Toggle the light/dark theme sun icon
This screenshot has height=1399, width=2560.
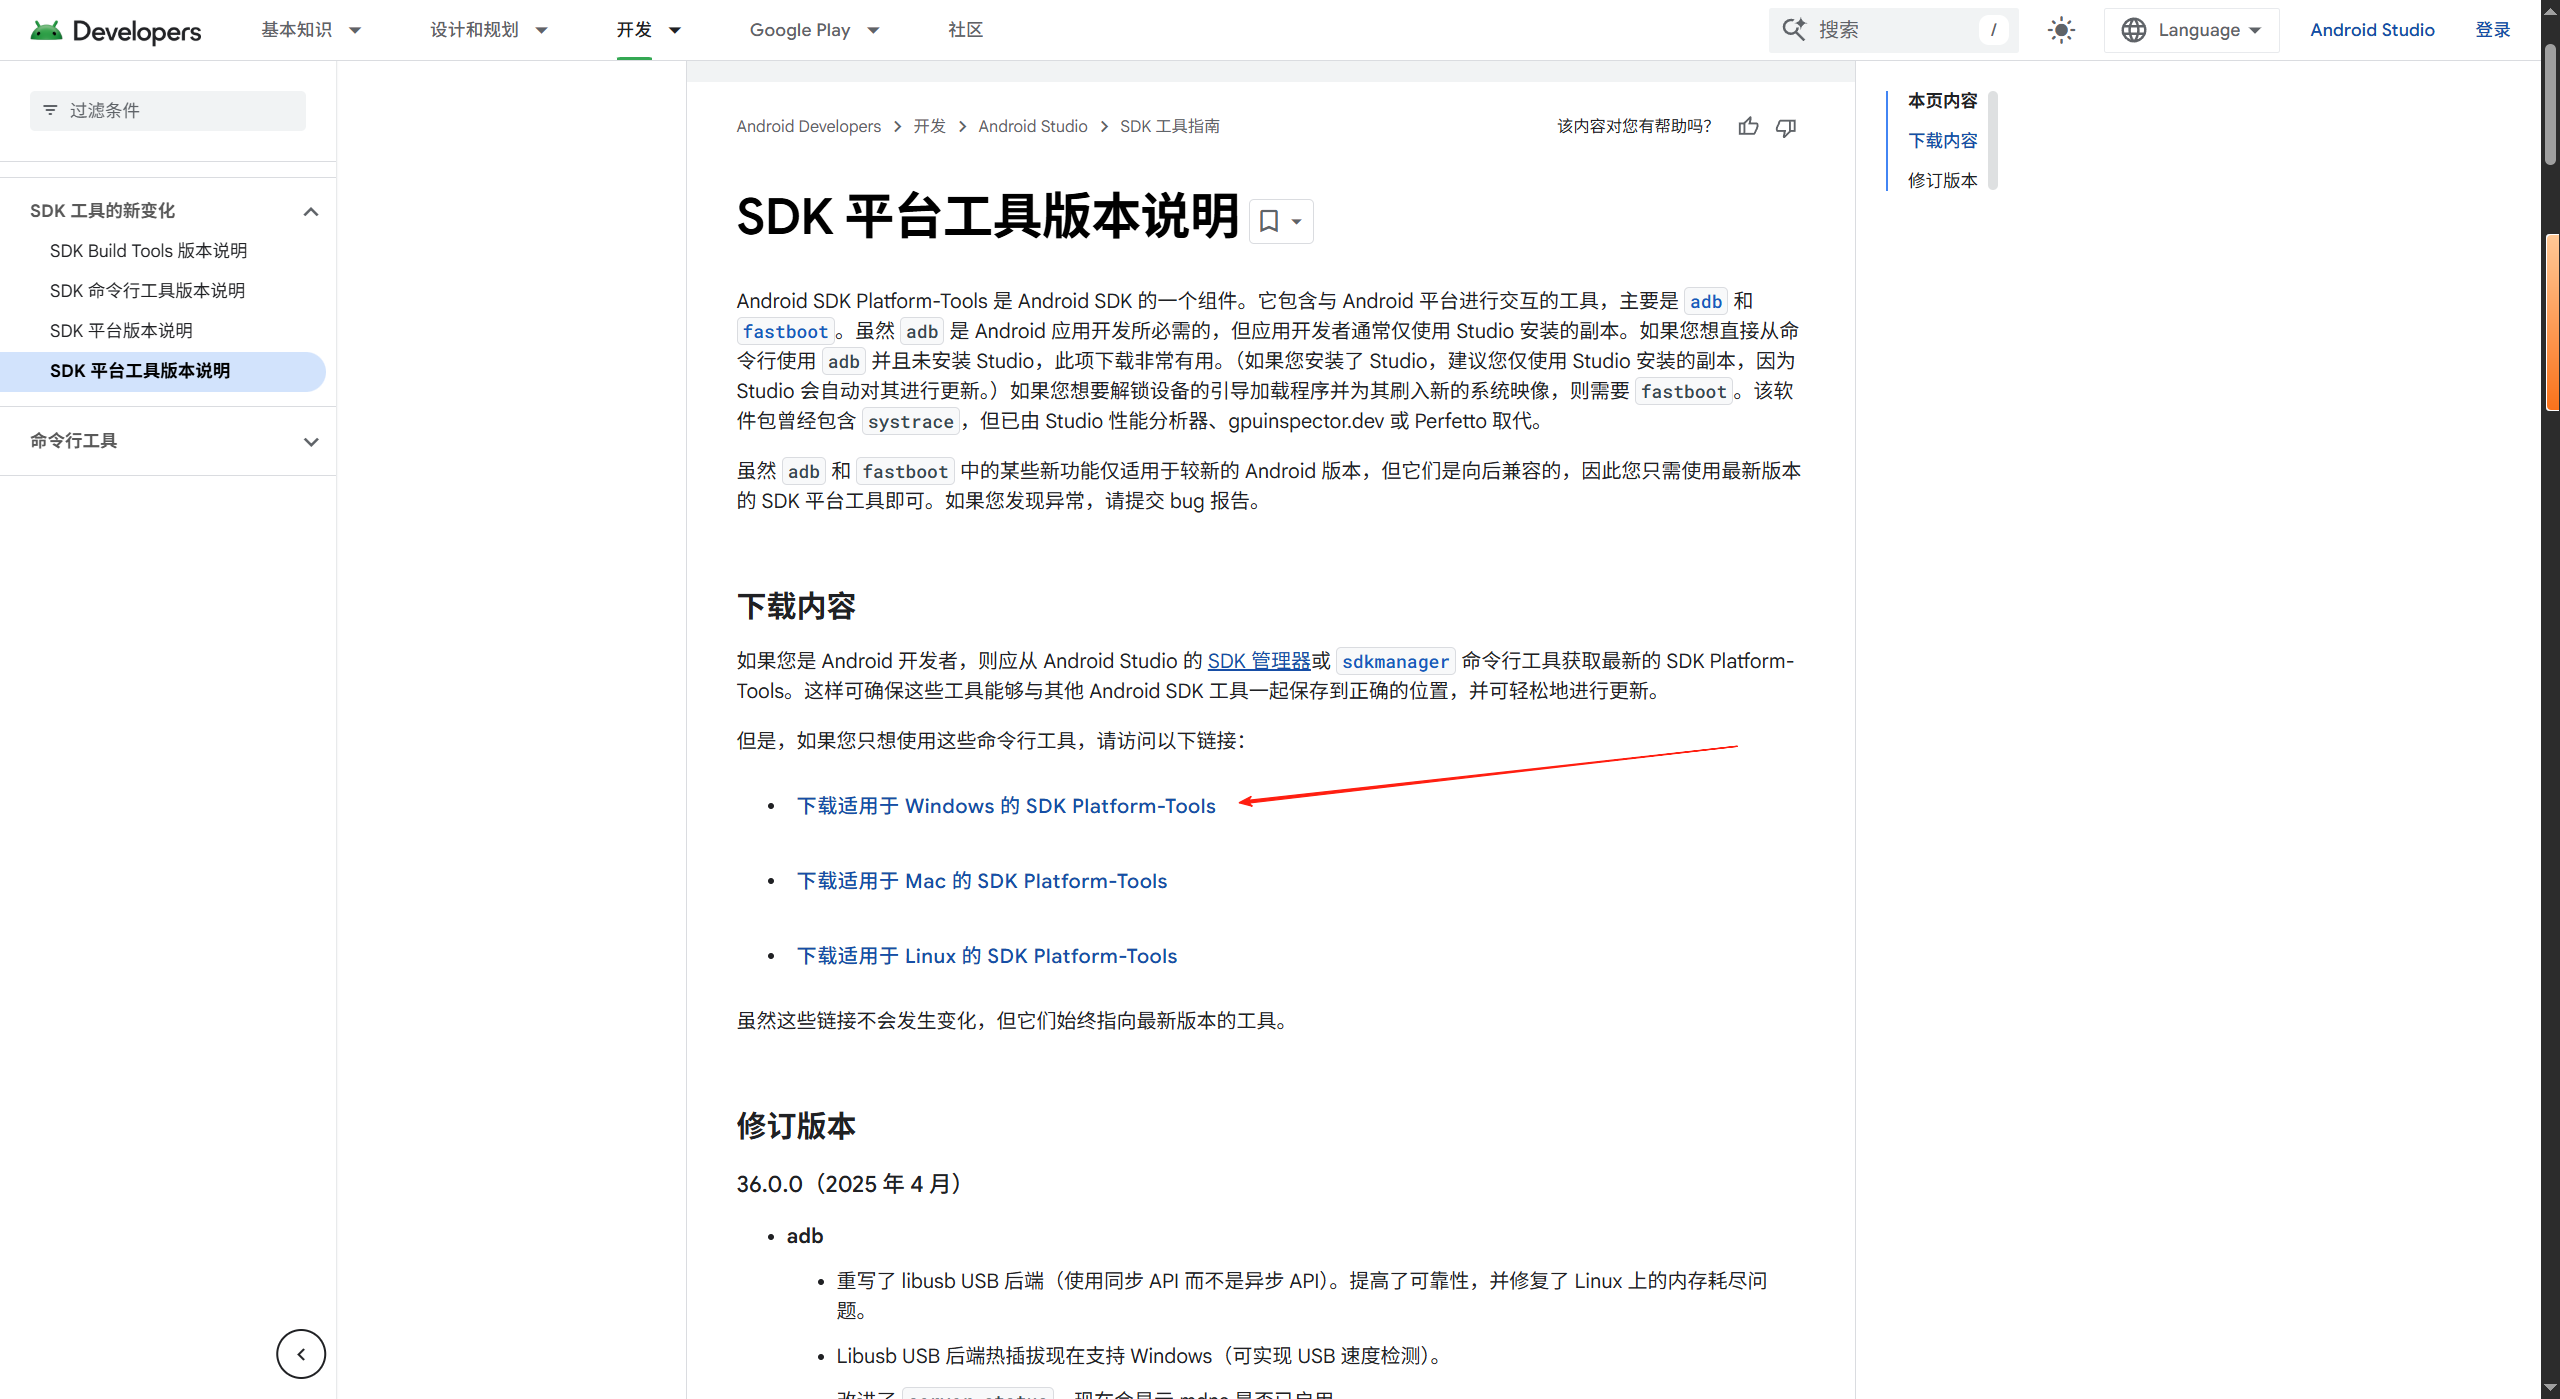(x=2061, y=30)
